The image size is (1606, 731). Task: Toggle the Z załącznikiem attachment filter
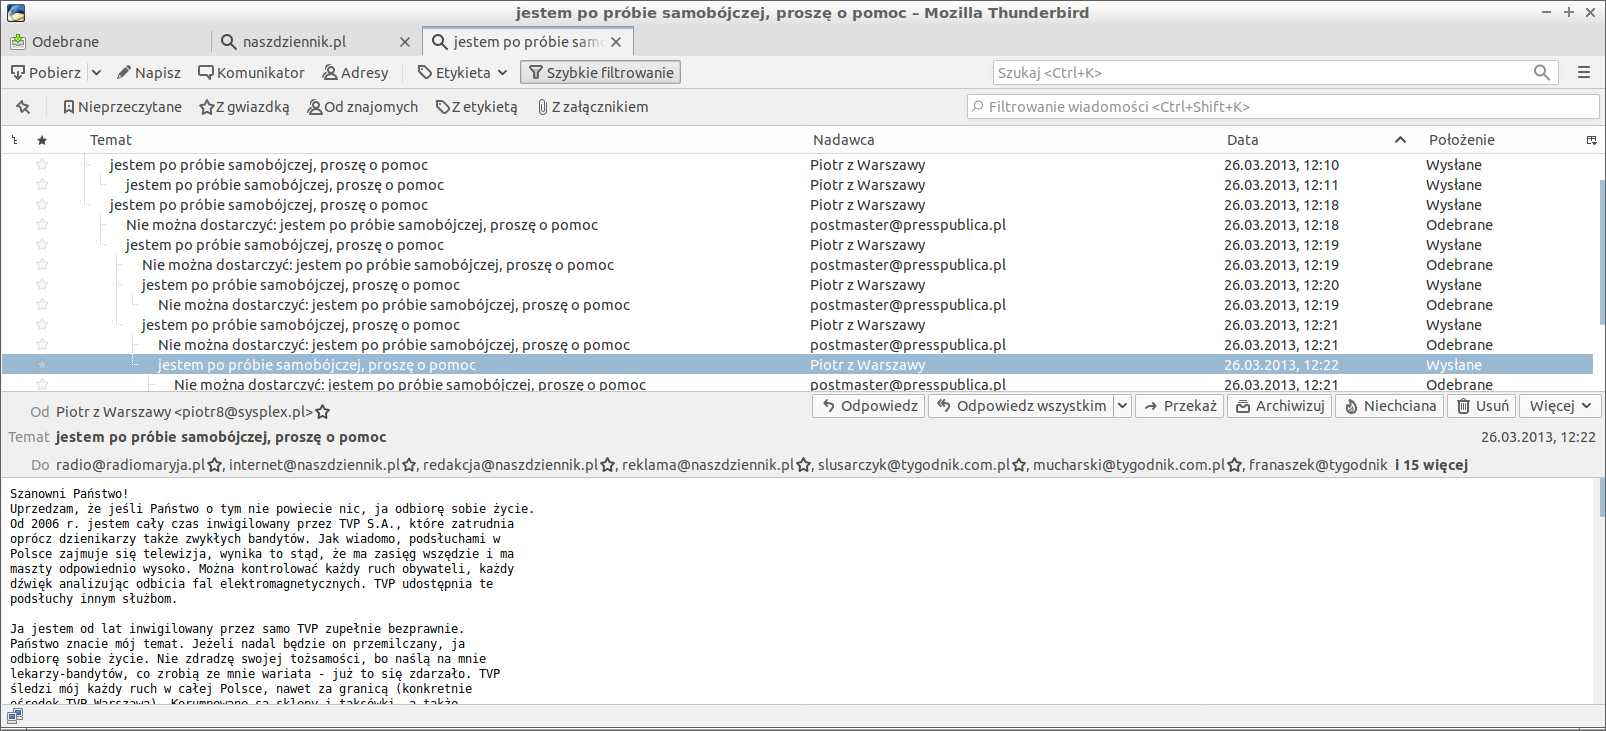pos(592,107)
